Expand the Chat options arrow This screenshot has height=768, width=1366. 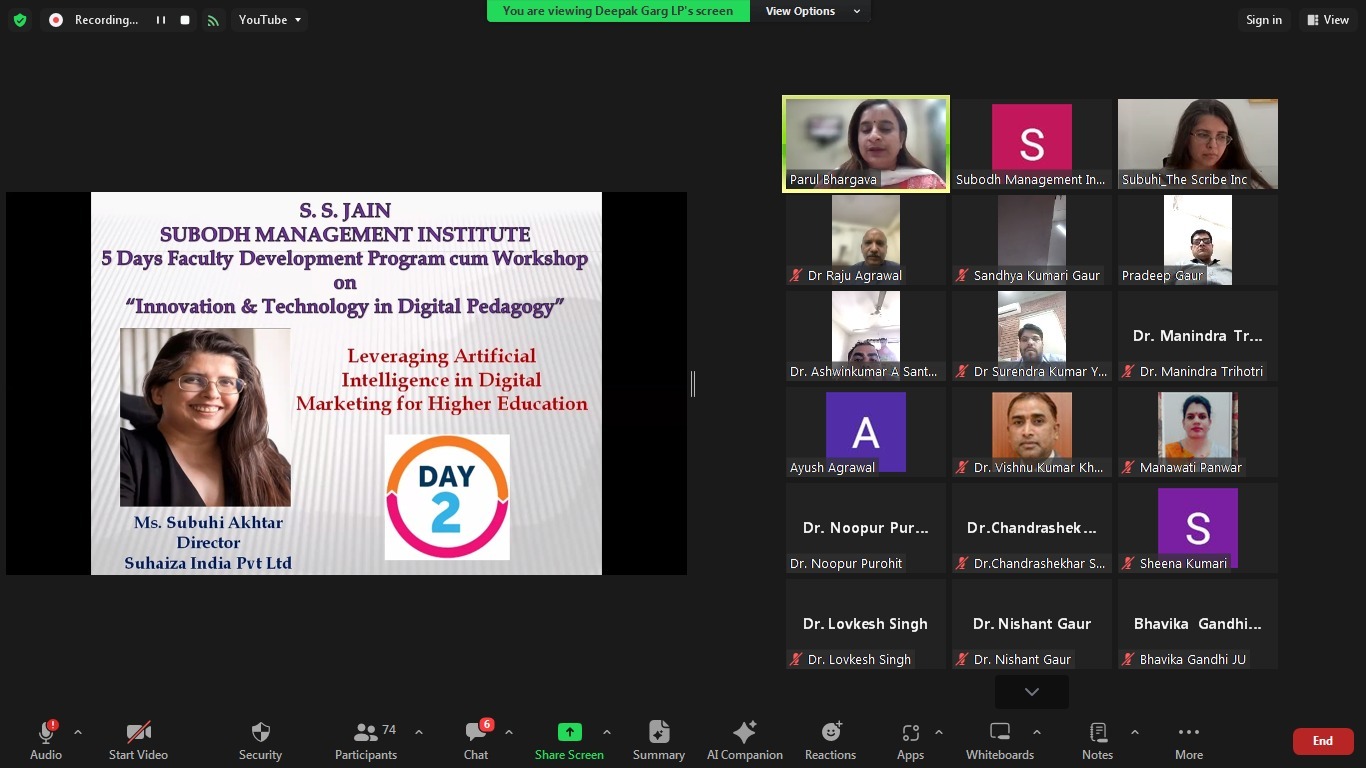tap(508, 733)
